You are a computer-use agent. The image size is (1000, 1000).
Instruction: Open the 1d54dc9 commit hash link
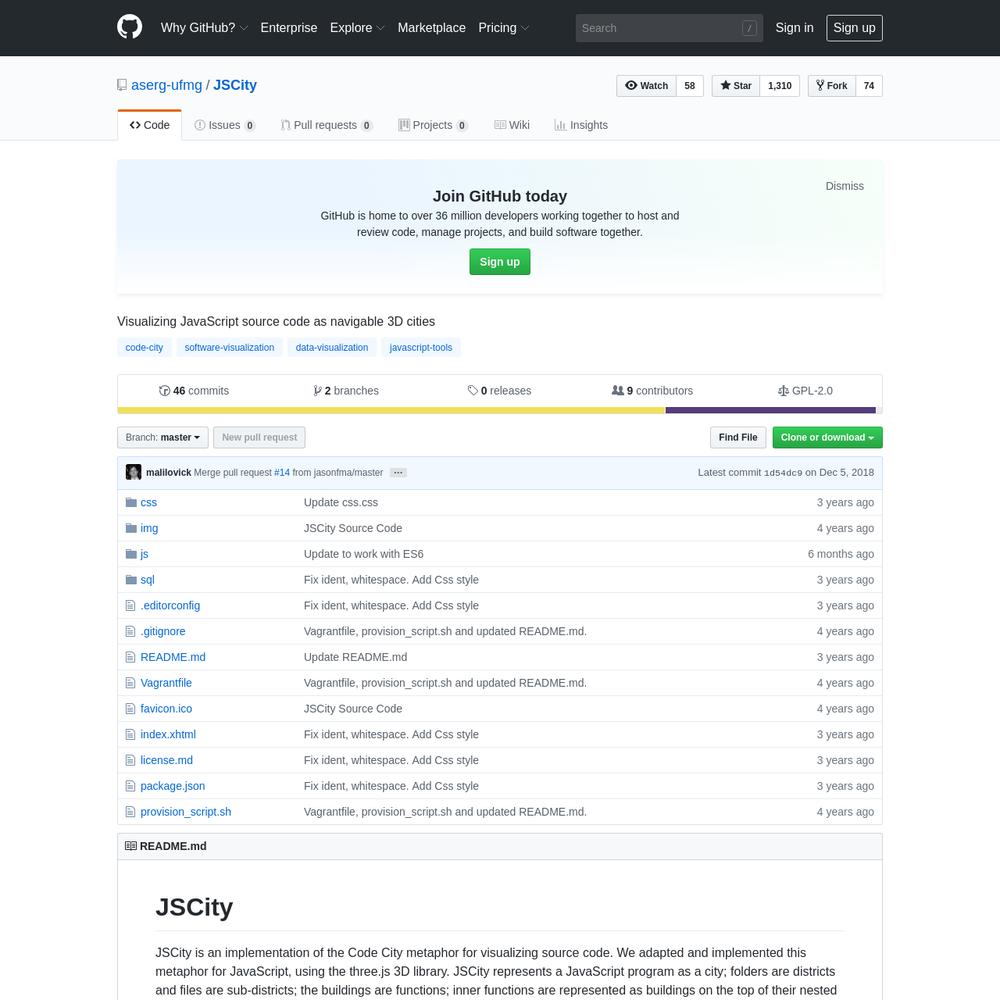pos(783,473)
